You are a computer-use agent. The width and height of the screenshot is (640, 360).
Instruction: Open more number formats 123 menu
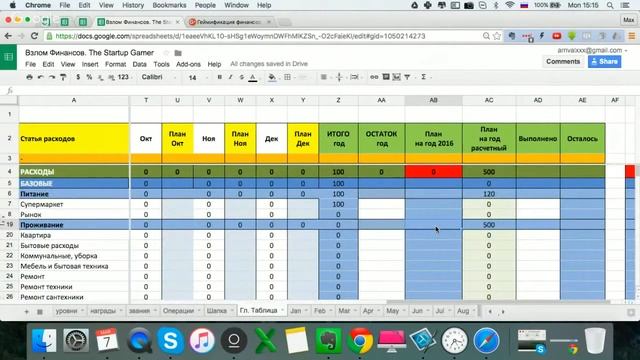[x=124, y=77]
